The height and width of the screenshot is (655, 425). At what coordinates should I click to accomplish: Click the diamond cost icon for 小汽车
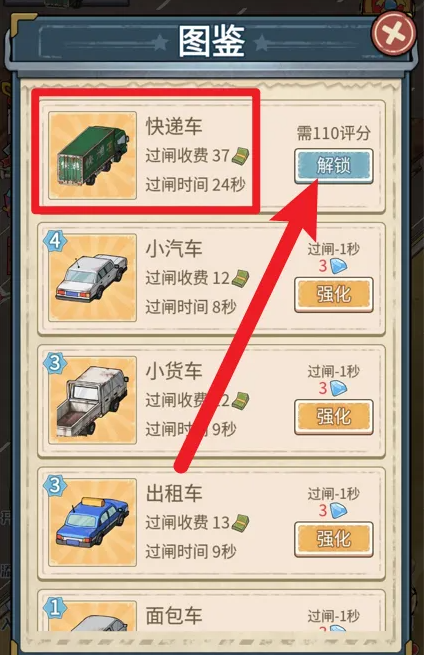coord(338,266)
